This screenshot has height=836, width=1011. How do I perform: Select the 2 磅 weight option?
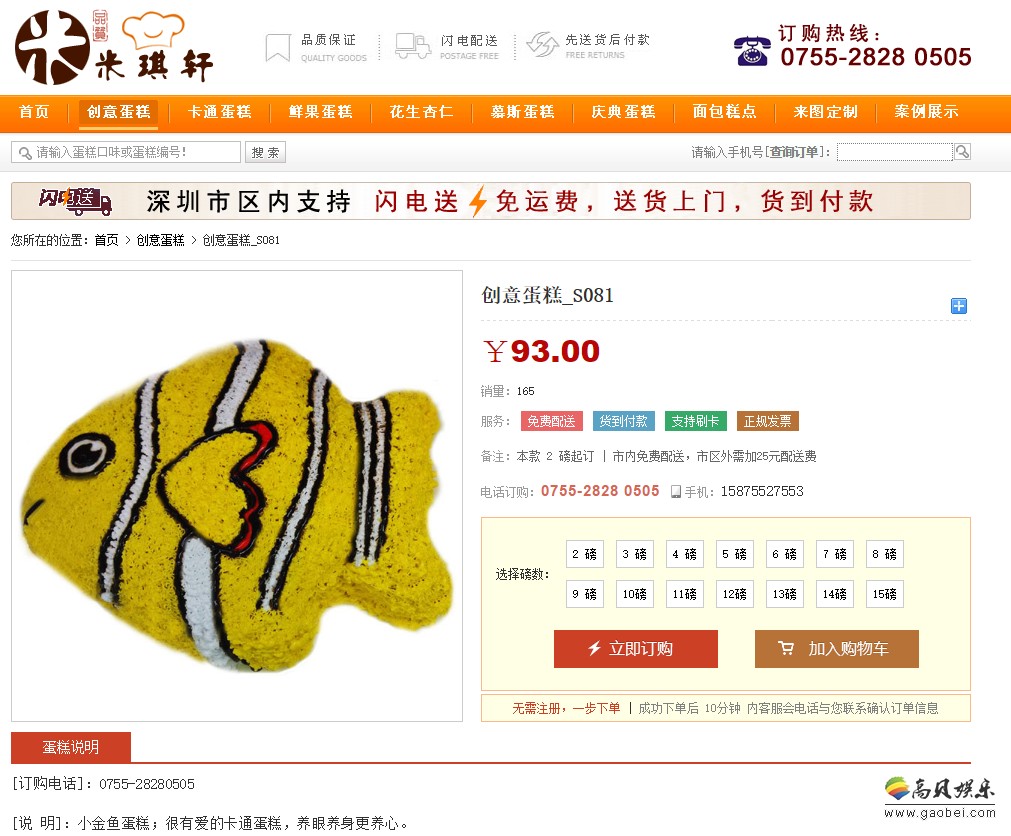click(x=584, y=554)
